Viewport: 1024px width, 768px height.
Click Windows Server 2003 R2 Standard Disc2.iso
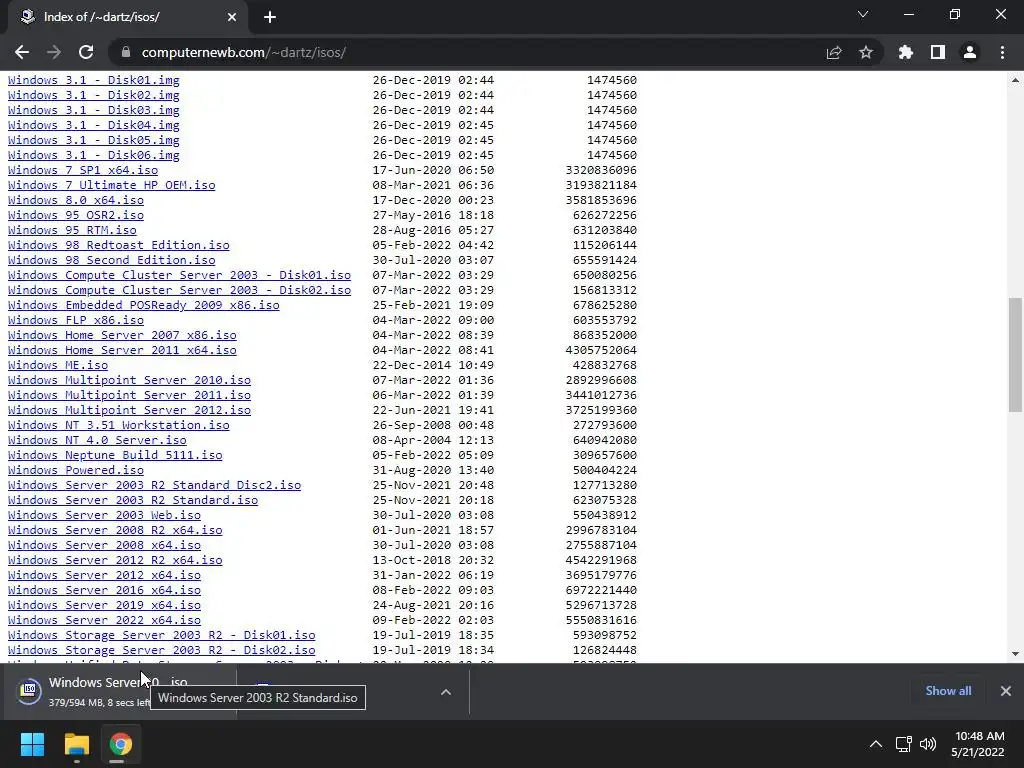click(155, 486)
